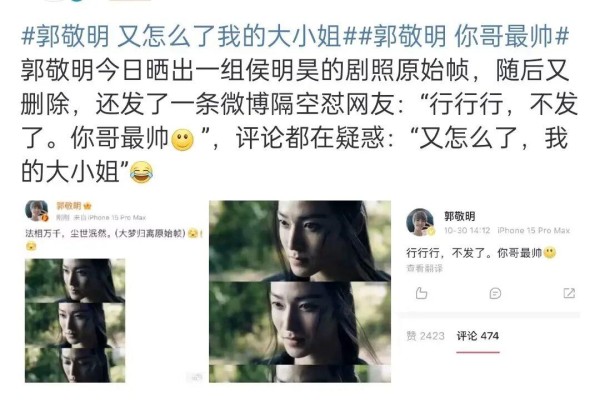Viewport: 600px width, 401px height.
Task: Open 郭敬明 username in right screenshot
Action: [x=460, y=216]
